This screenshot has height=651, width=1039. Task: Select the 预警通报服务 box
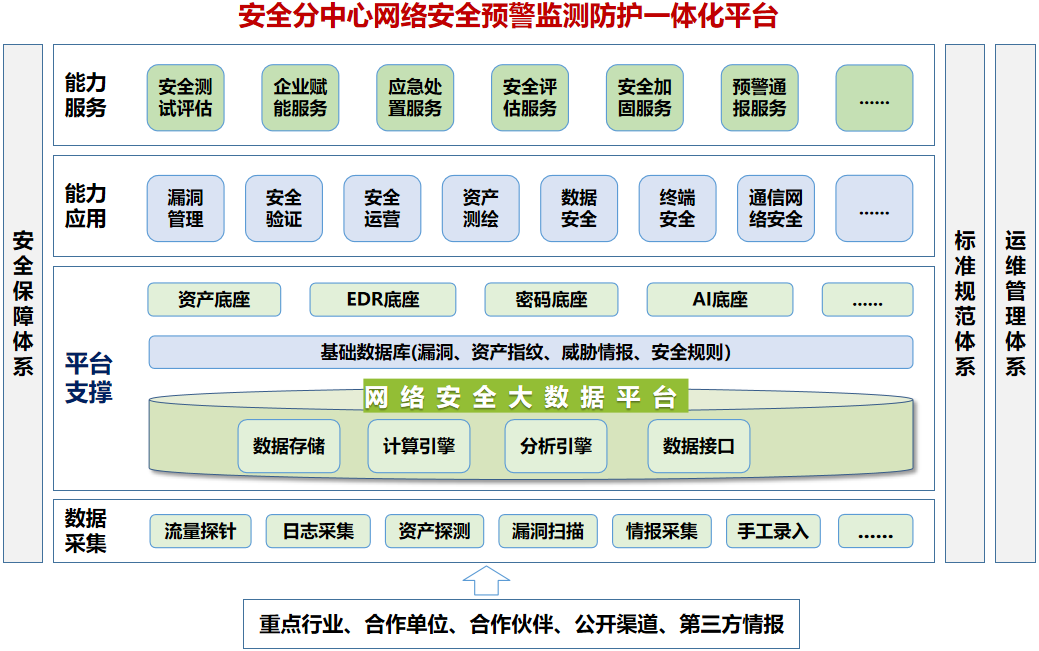759,98
